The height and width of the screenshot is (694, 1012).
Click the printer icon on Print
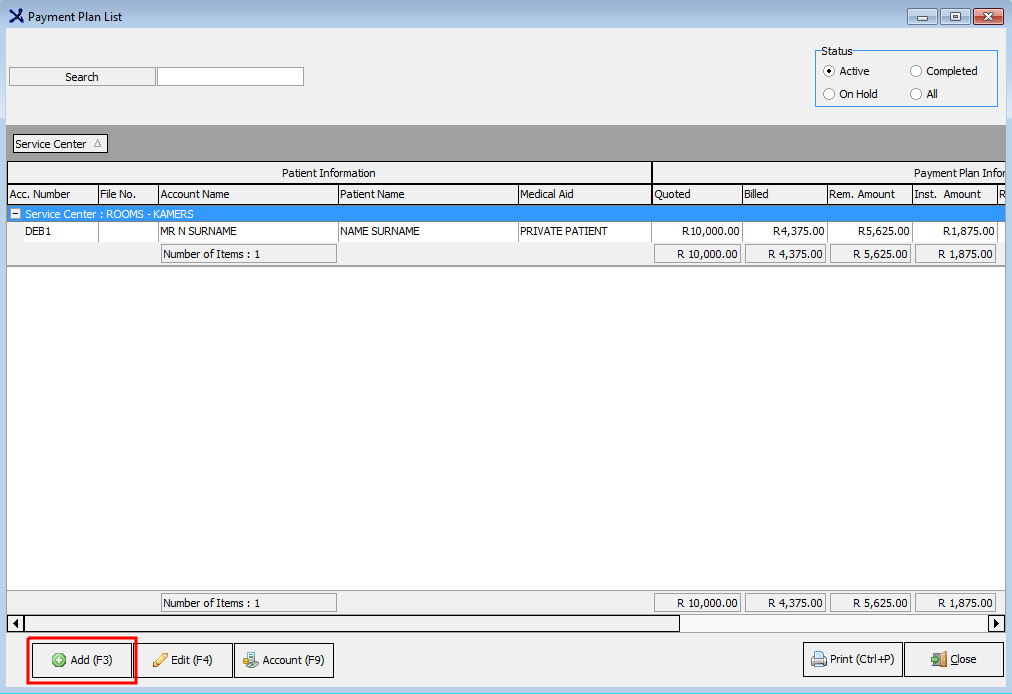pos(818,659)
